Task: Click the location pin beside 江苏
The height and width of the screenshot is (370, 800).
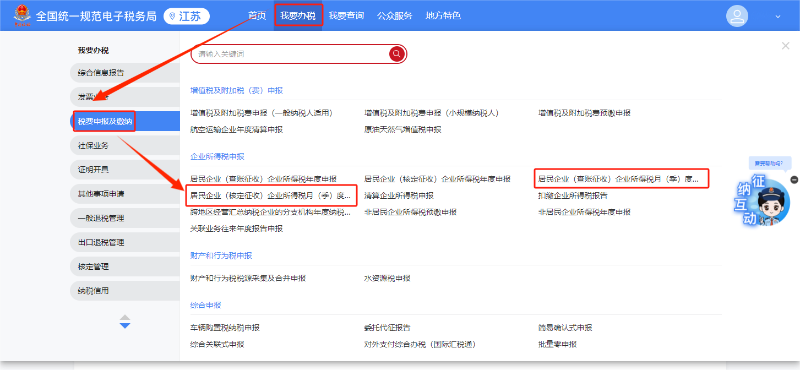Action: point(172,16)
